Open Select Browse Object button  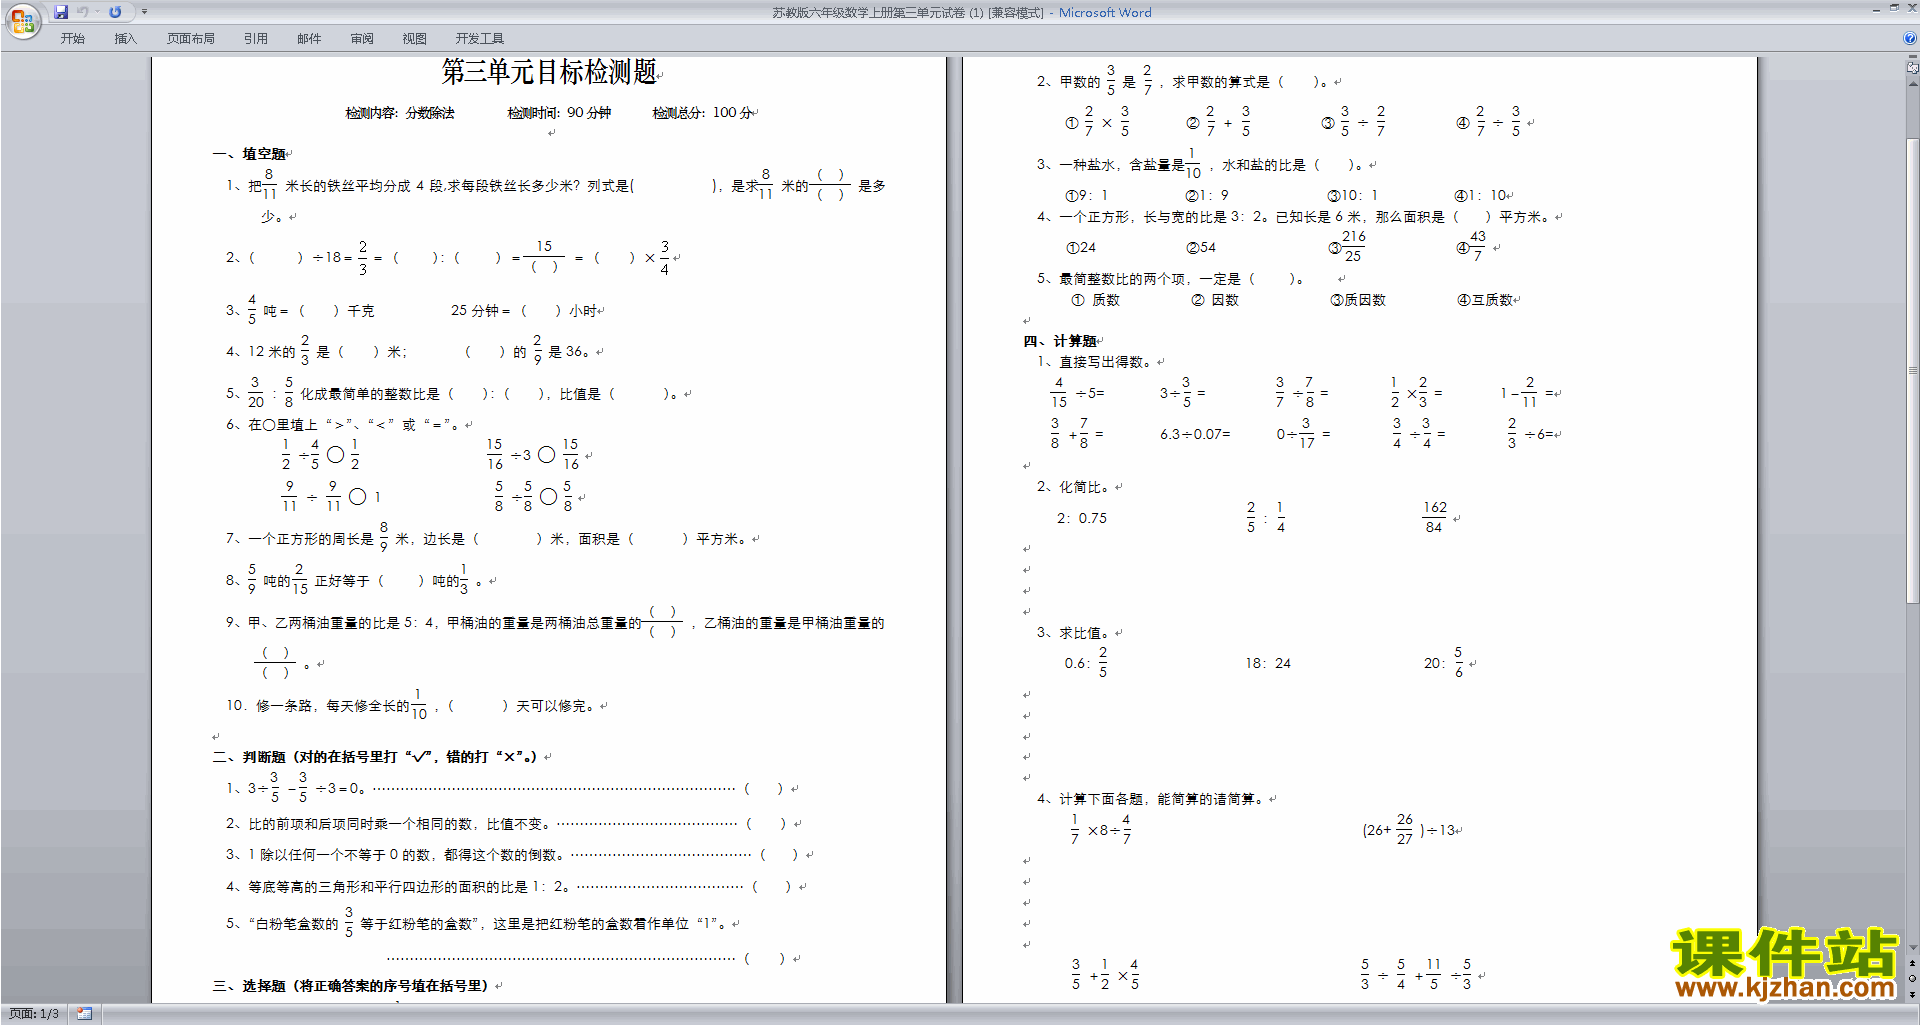[x=1912, y=979]
